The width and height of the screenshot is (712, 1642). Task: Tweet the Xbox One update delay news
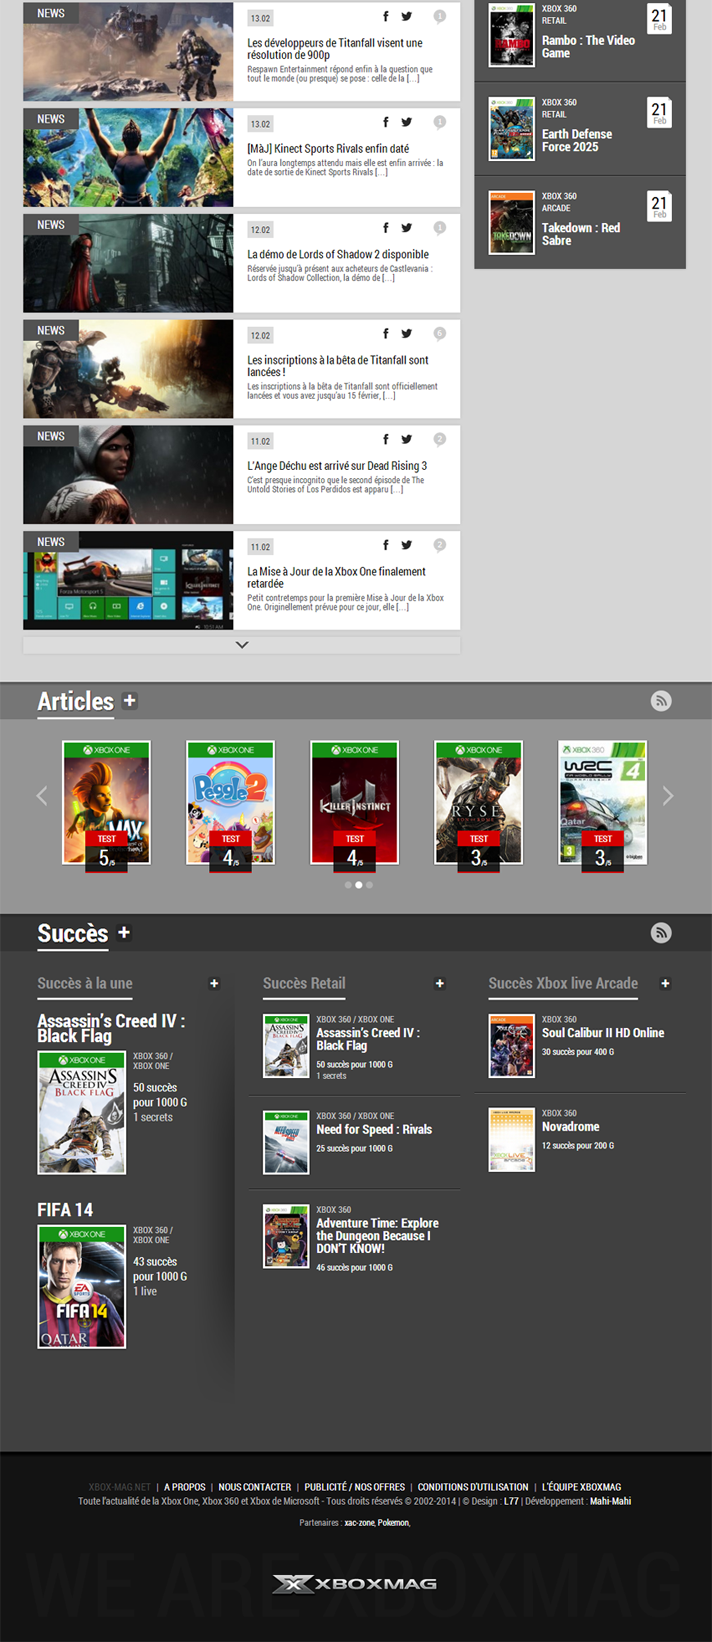tap(407, 545)
